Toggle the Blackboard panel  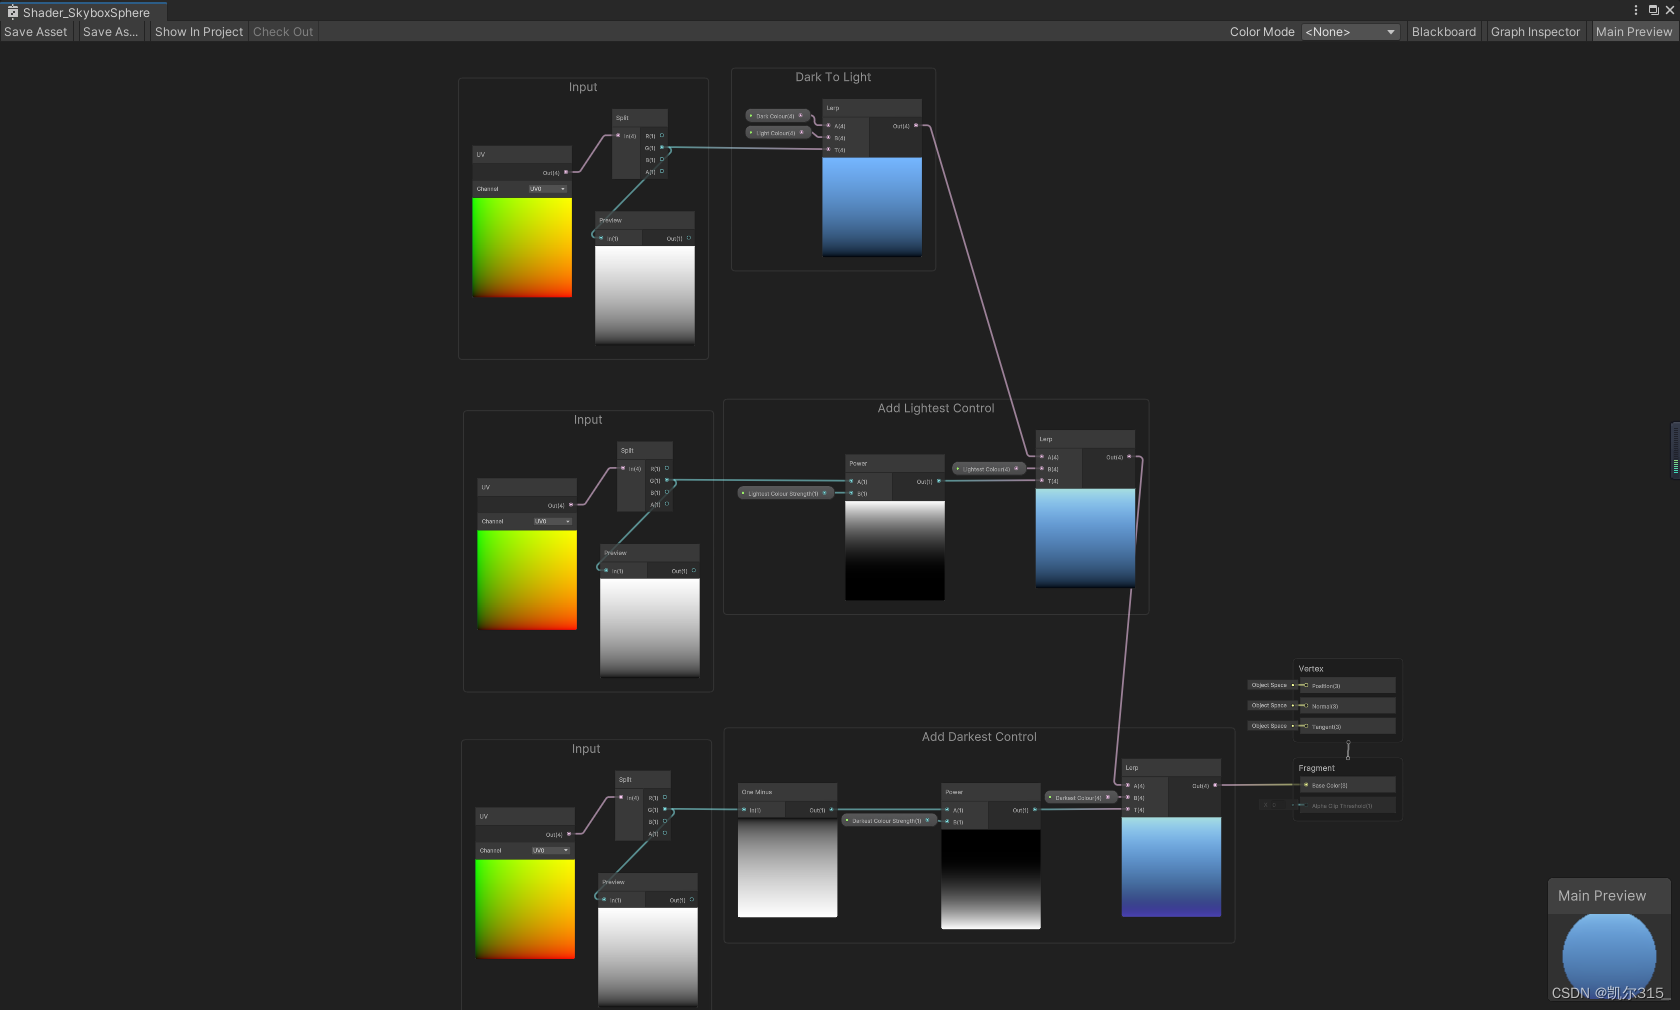click(x=1443, y=31)
